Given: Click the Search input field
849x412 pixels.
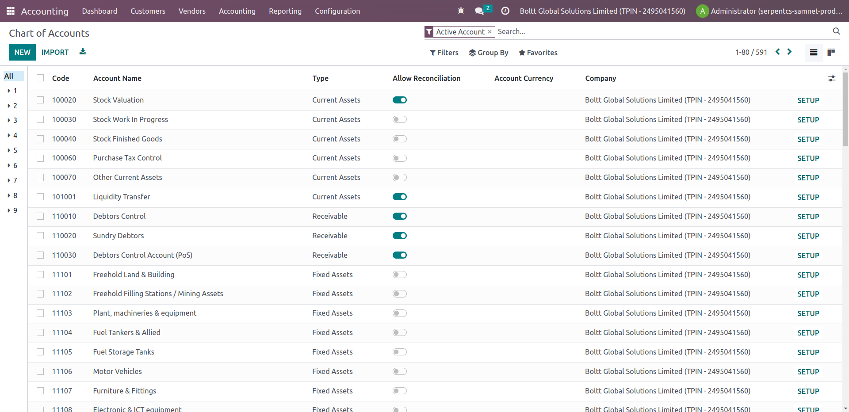Looking at the screenshot, I should pos(663,32).
